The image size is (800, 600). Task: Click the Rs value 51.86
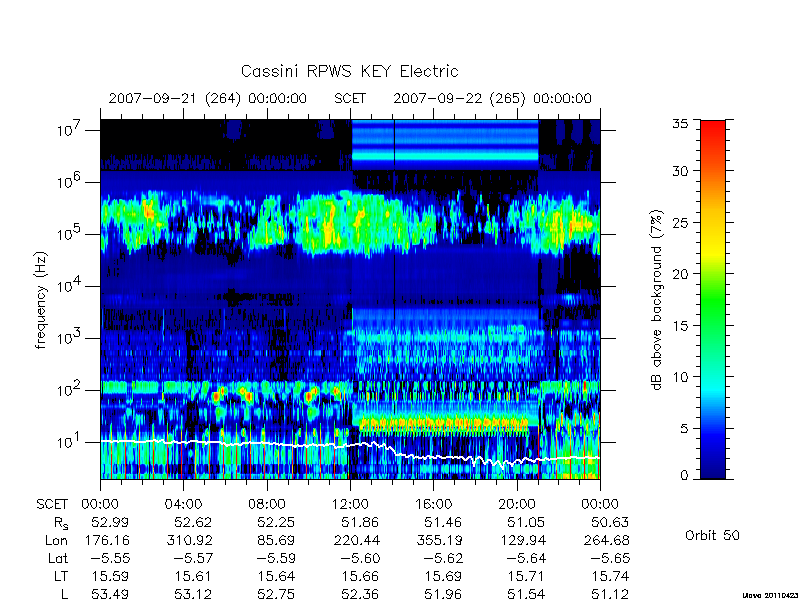pos(360,522)
